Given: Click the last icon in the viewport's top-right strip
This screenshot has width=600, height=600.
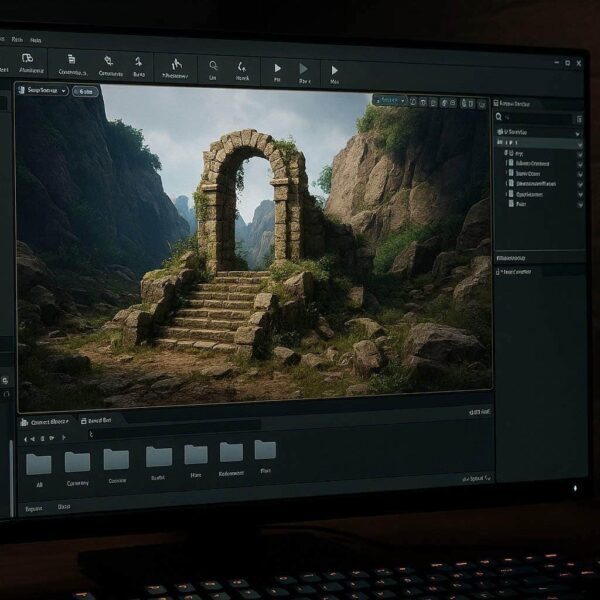Looking at the screenshot, I should point(482,104).
